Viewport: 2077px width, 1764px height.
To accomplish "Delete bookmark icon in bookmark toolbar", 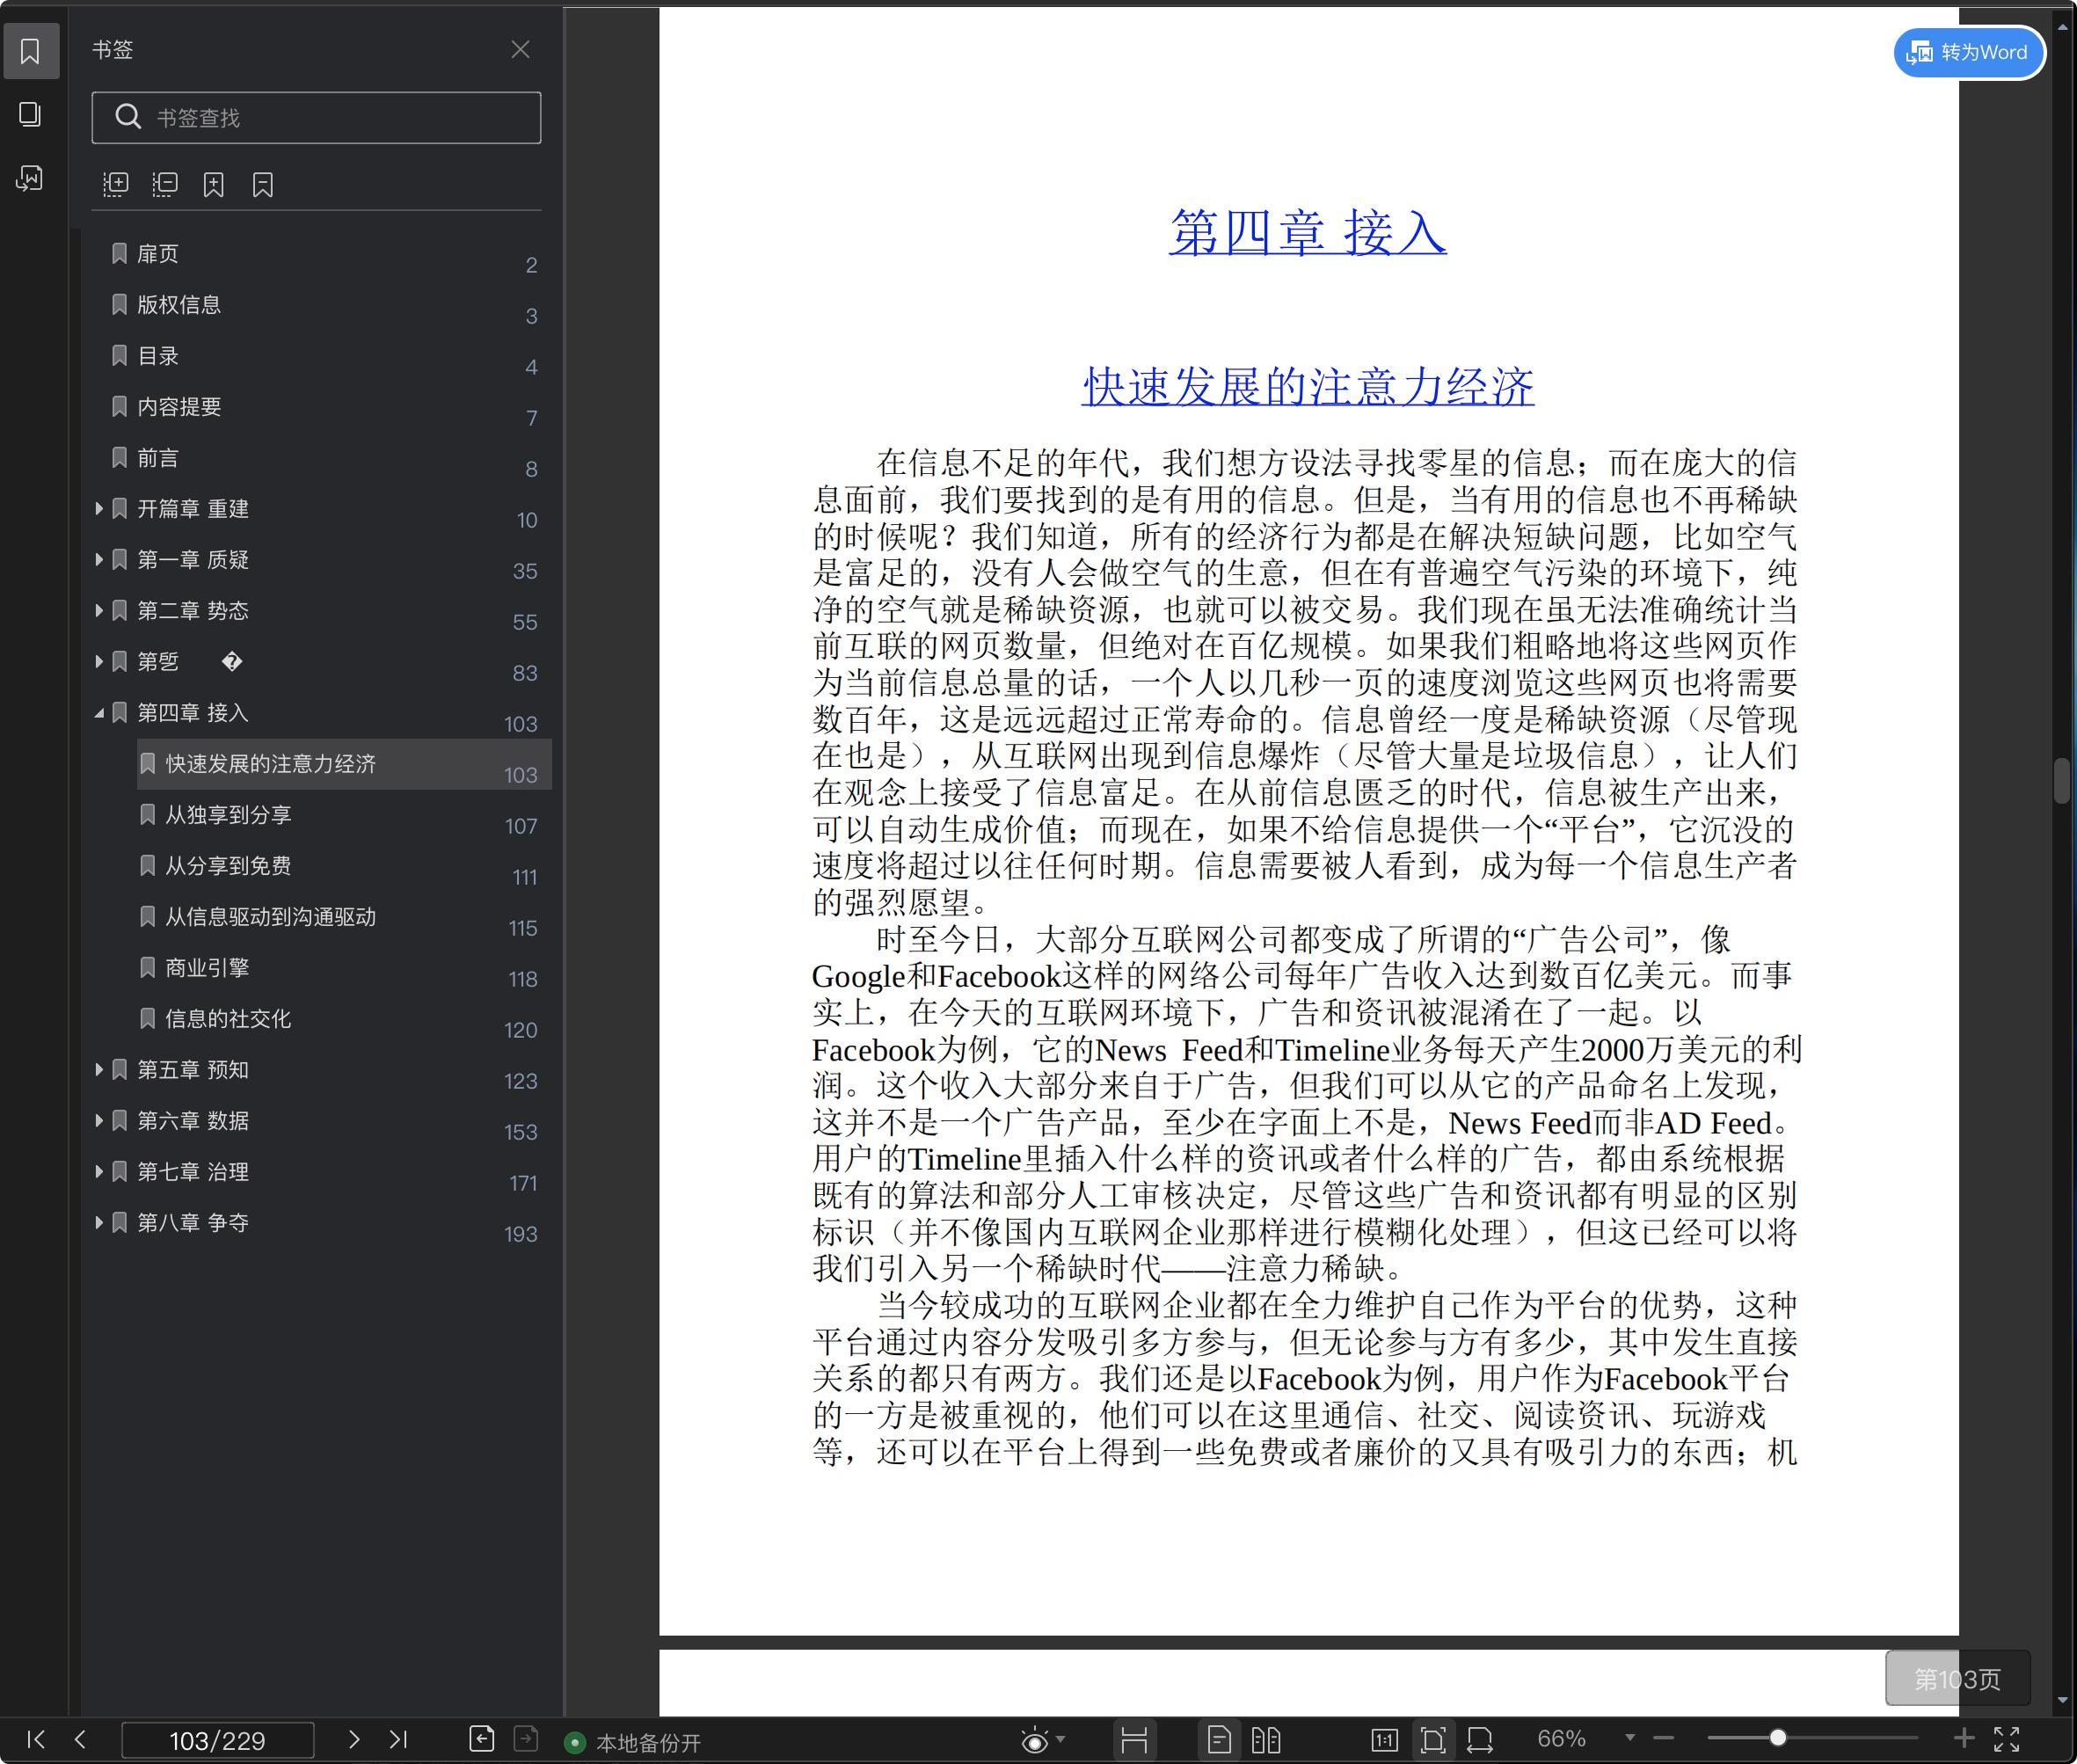I will pos(262,184).
